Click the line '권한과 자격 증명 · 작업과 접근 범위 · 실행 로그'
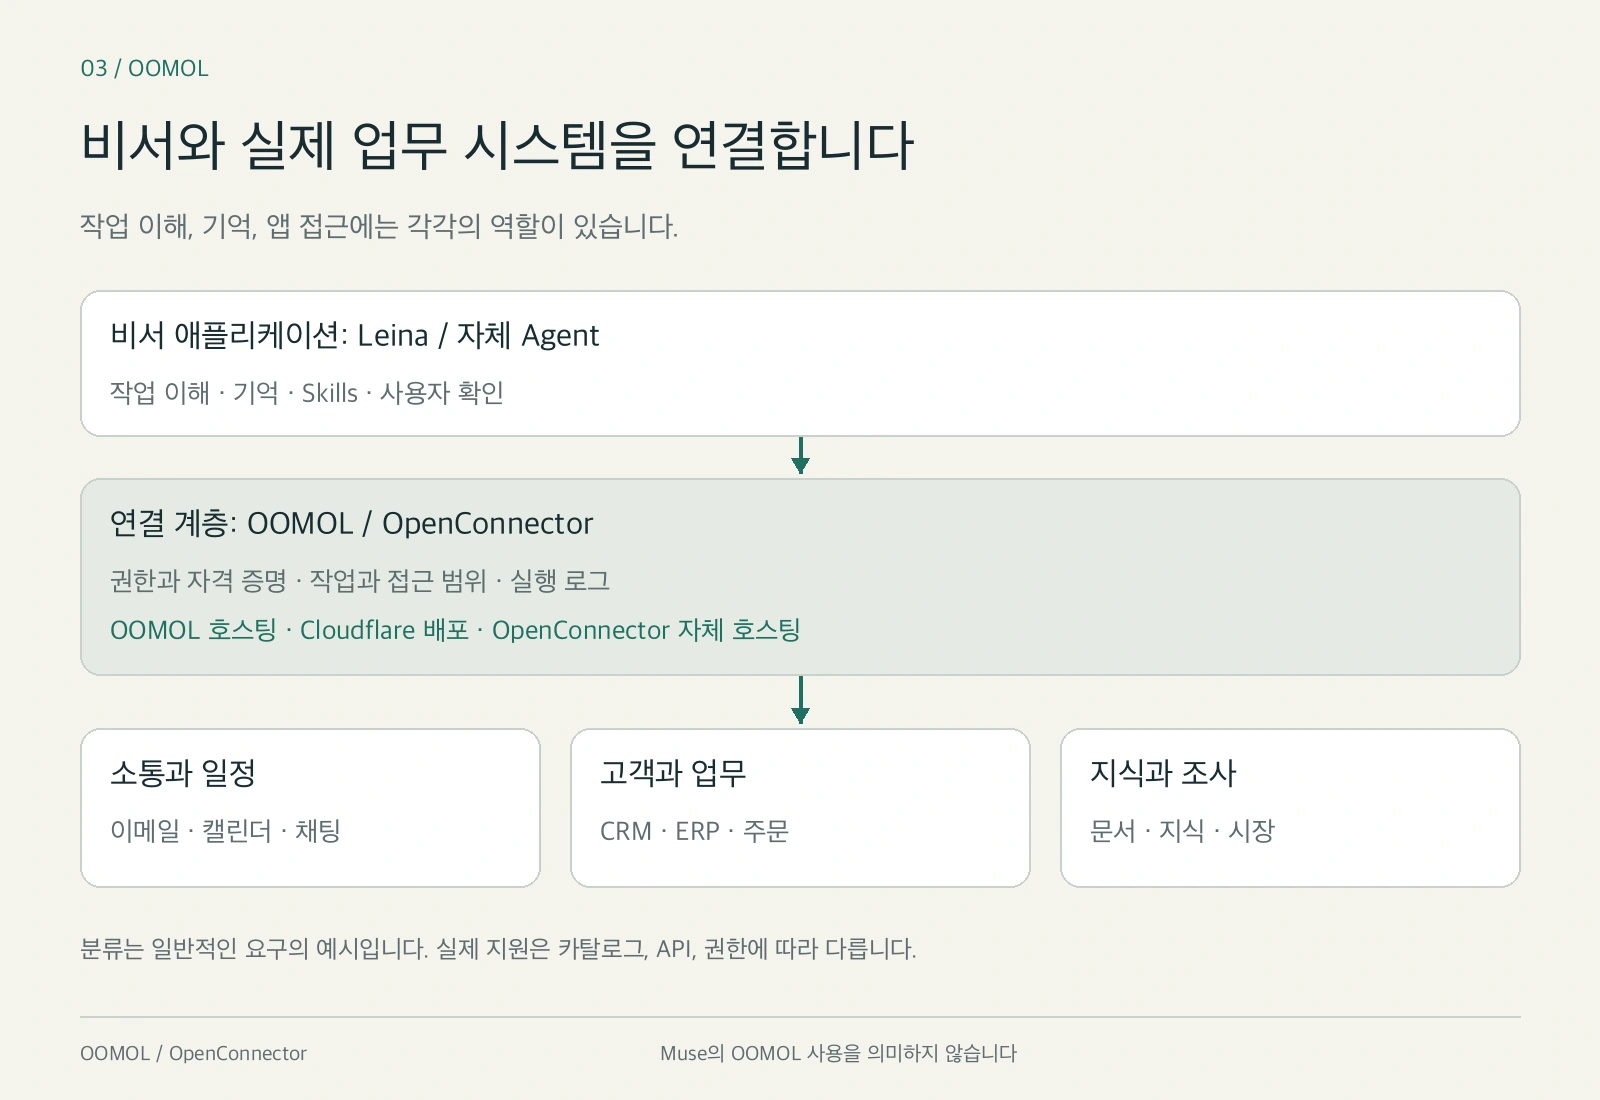This screenshot has height=1100, width=1600. [x=360, y=581]
